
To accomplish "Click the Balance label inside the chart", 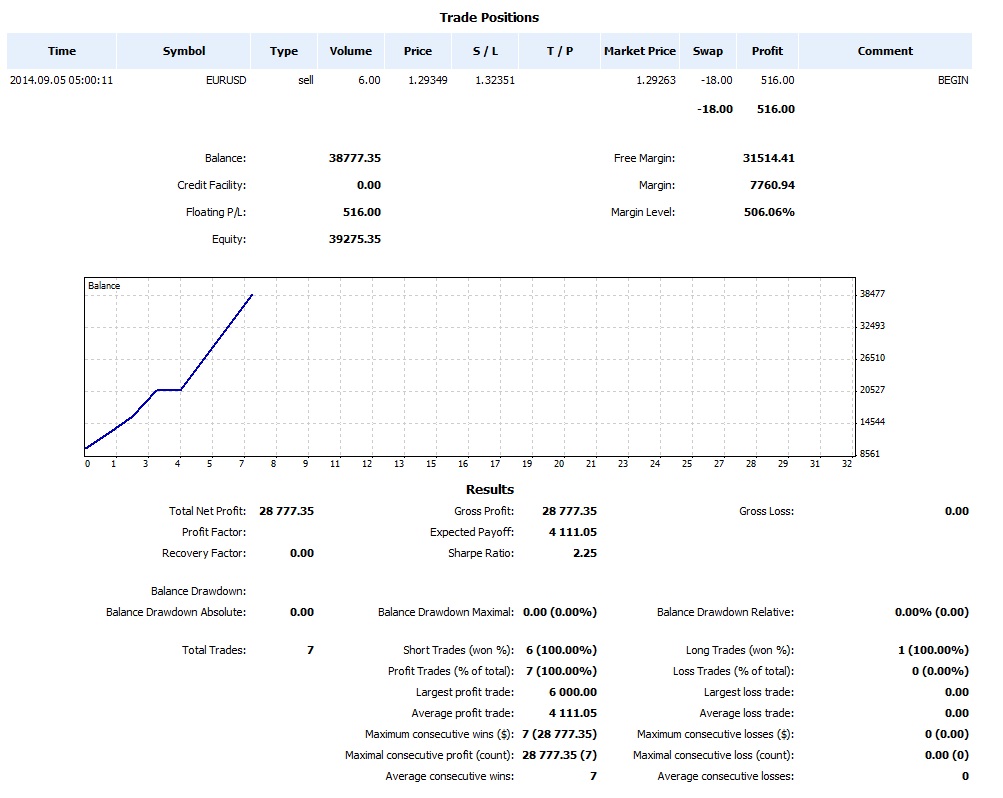I will click(104, 286).
